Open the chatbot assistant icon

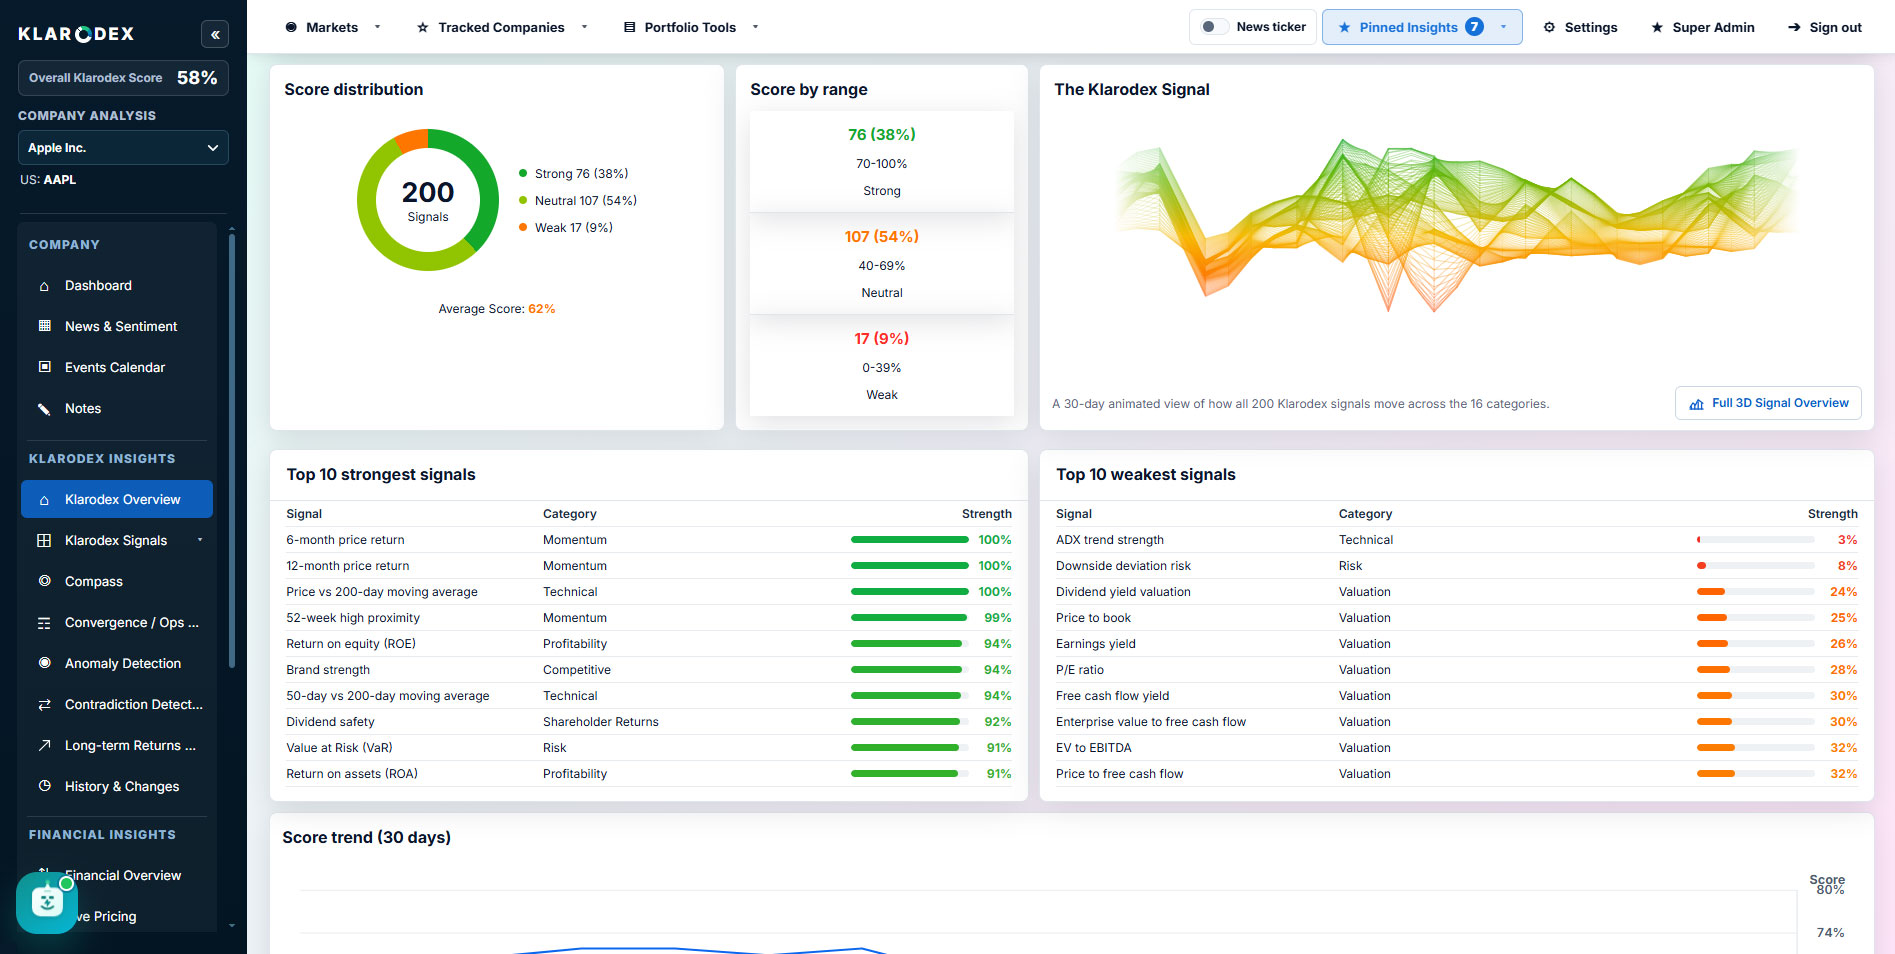[x=46, y=902]
